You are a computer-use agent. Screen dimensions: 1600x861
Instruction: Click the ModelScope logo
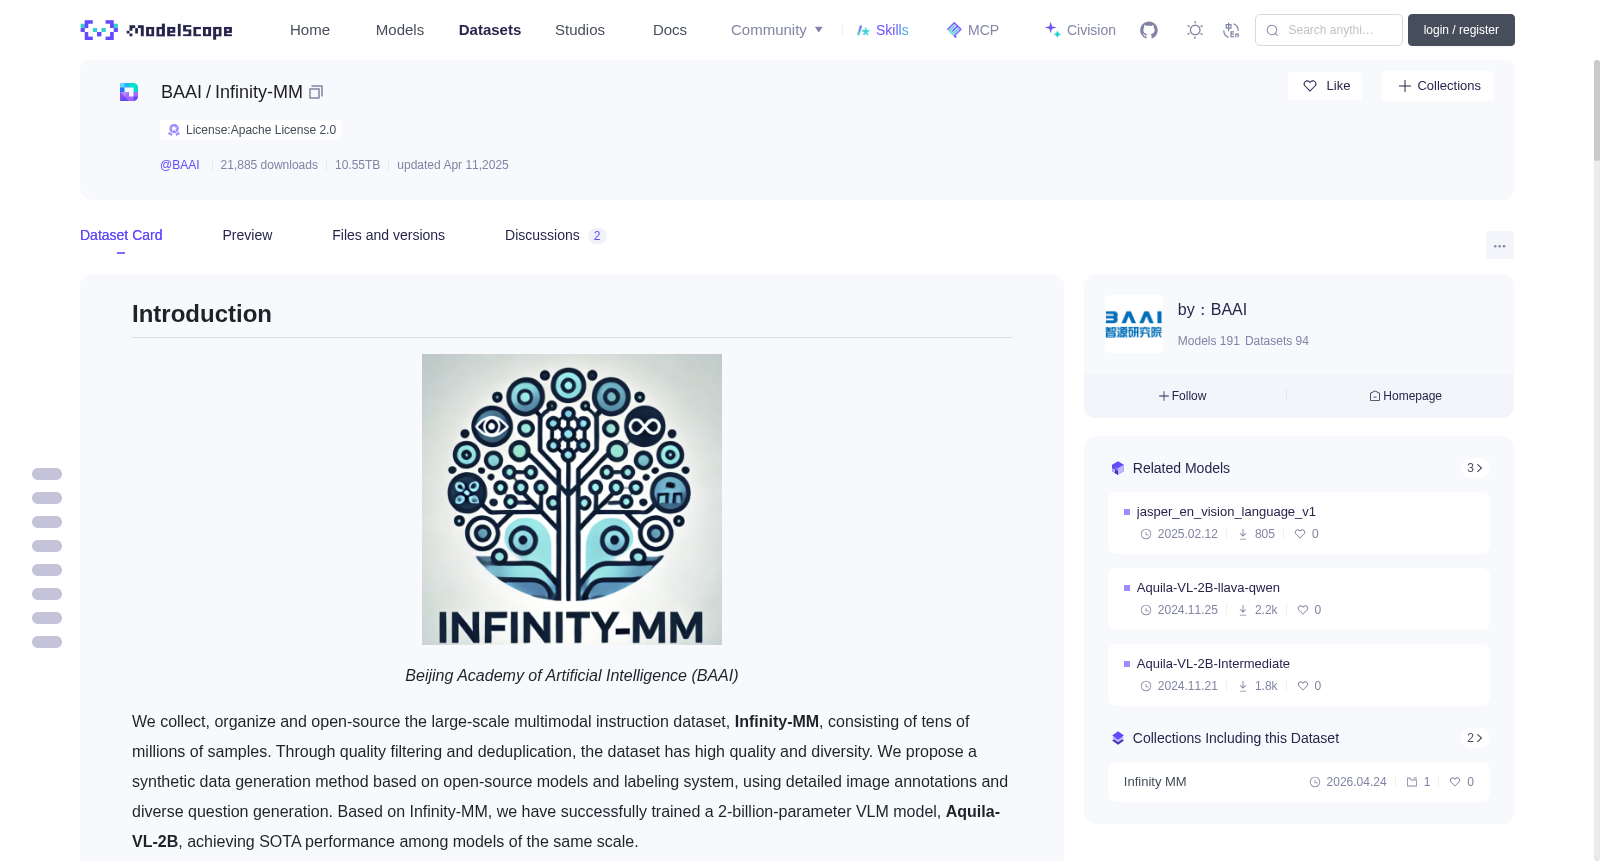pos(156,30)
